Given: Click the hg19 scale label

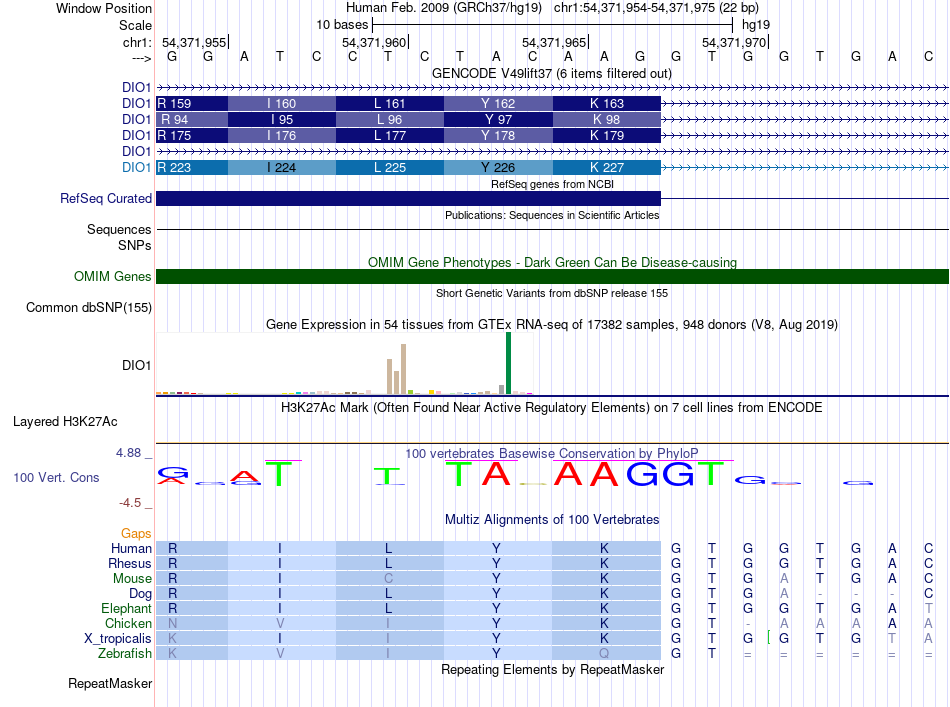Looking at the screenshot, I should coord(756,25).
